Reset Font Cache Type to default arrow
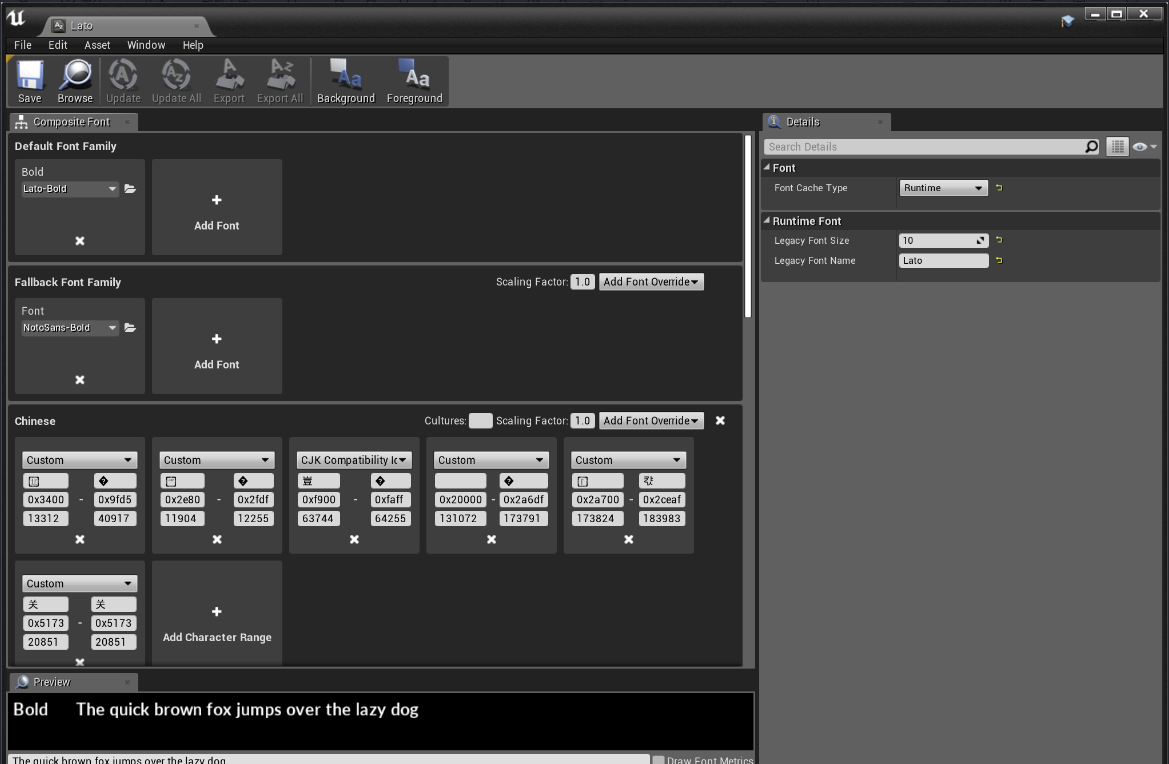The height and width of the screenshot is (764, 1169). point(998,188)
